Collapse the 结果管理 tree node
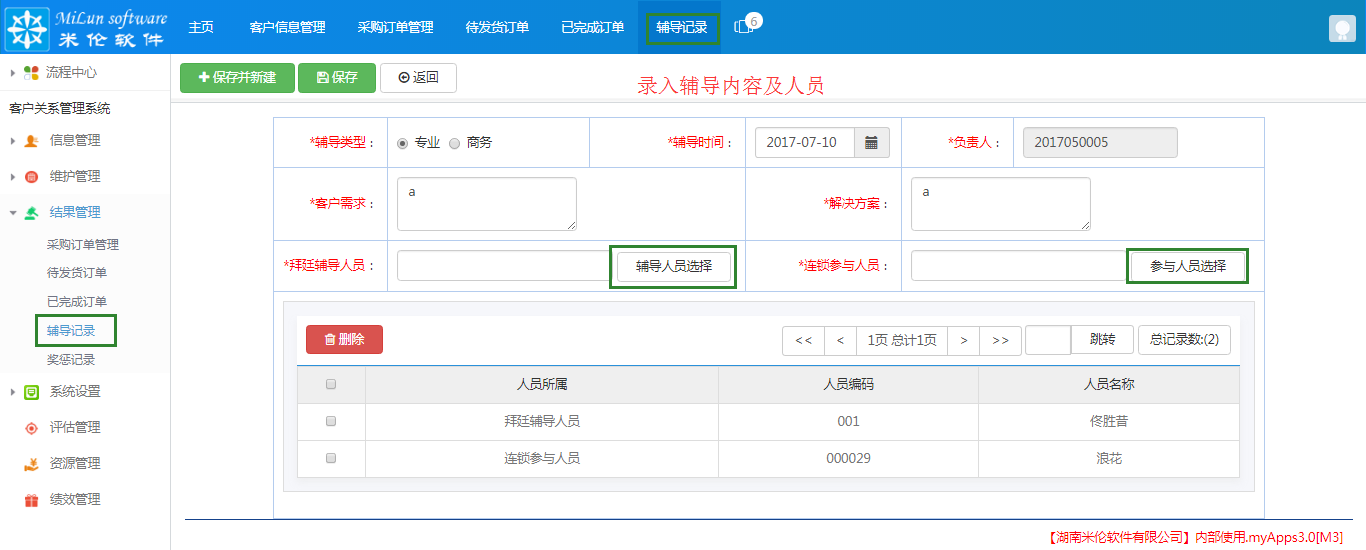The image size is (1366, 550). coord(13,213)
